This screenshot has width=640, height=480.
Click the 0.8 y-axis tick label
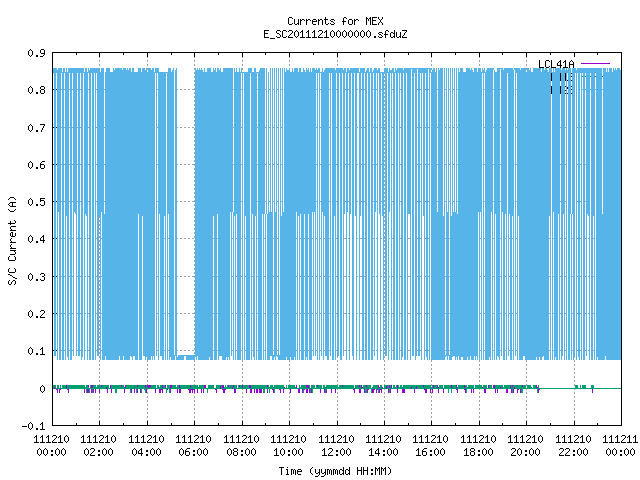point(36,90)
